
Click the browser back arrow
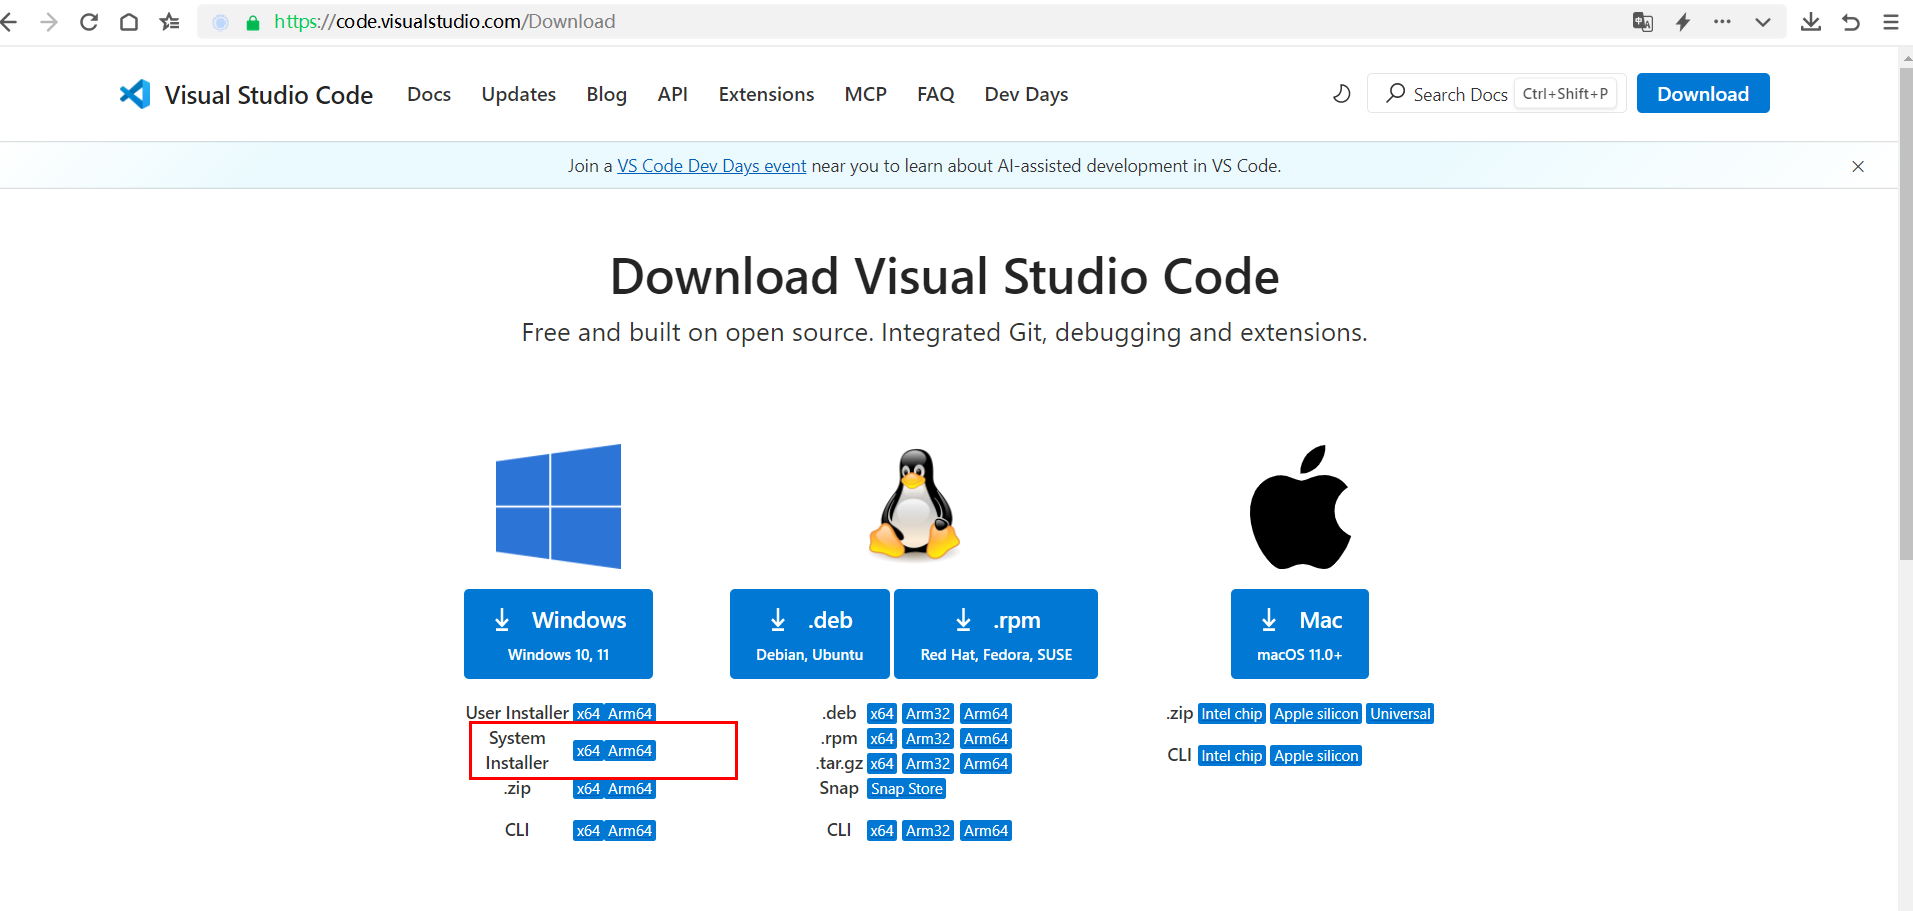pos(9,22)
